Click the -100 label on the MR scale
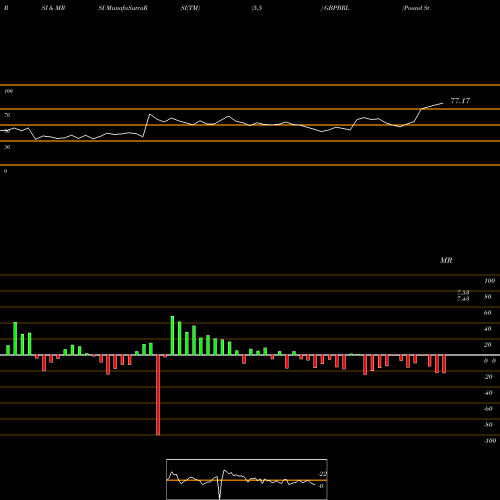The image size is (500, 500). click(490, 441)
